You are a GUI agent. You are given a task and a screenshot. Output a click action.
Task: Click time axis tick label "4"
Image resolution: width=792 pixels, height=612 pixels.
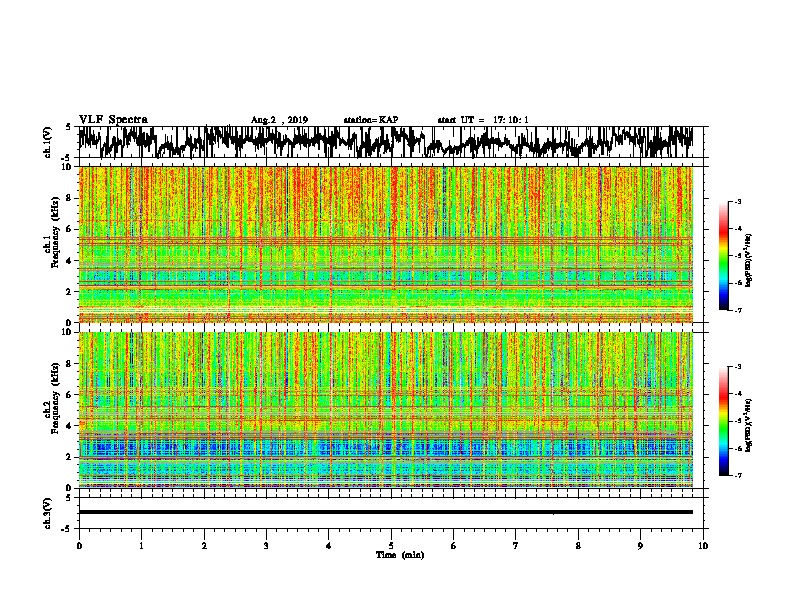pyautogui.click(x=328, y=546)
